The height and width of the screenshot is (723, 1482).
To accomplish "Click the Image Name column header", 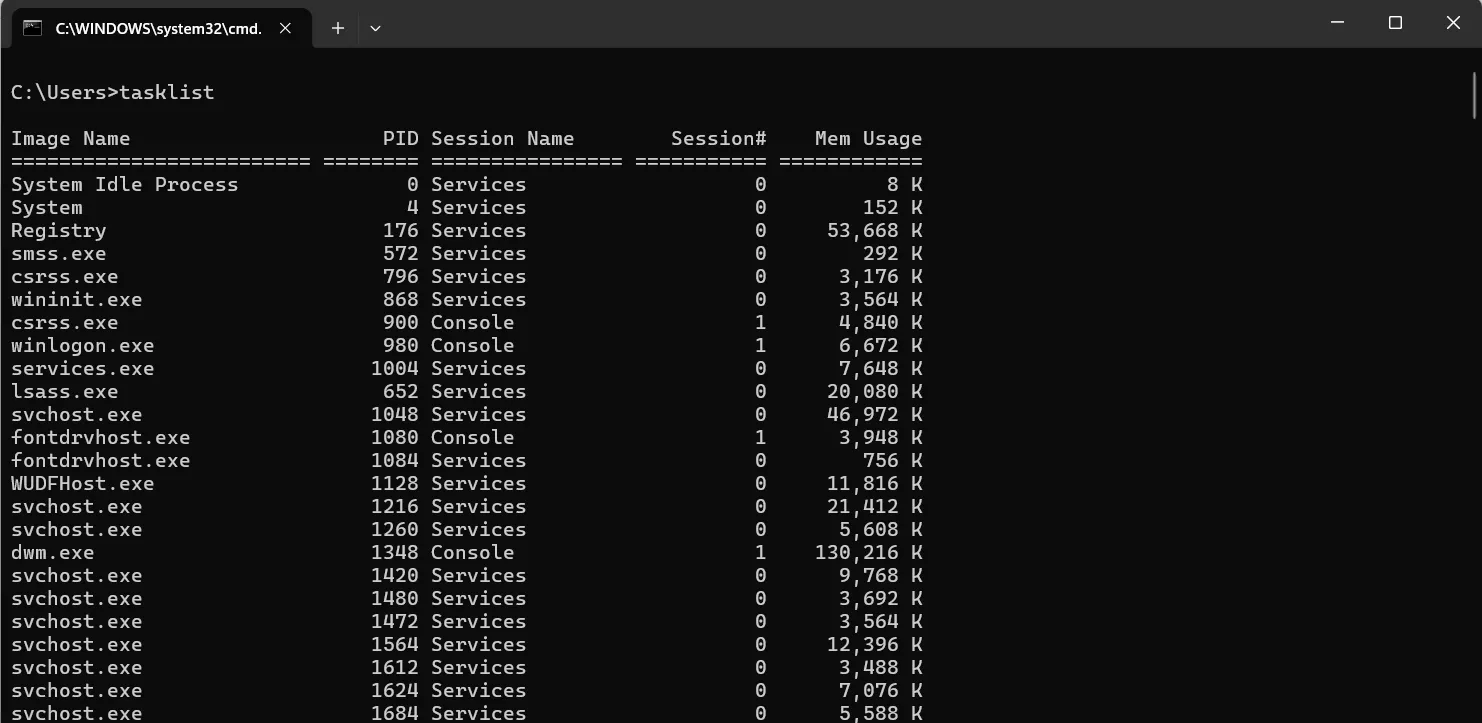I will [71, 138].
